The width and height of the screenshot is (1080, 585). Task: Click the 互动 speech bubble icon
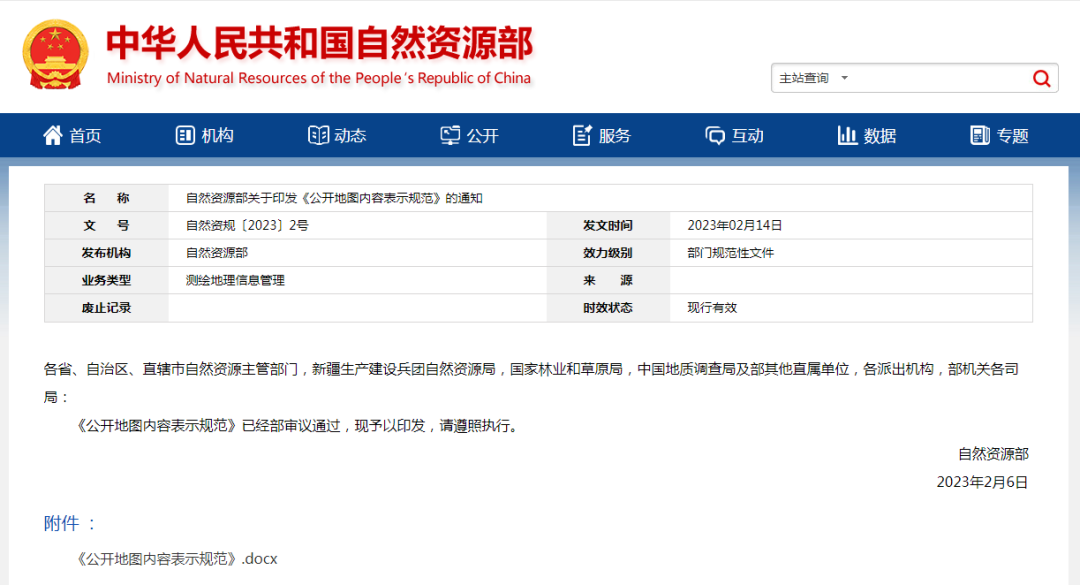(x=712, y=135)
